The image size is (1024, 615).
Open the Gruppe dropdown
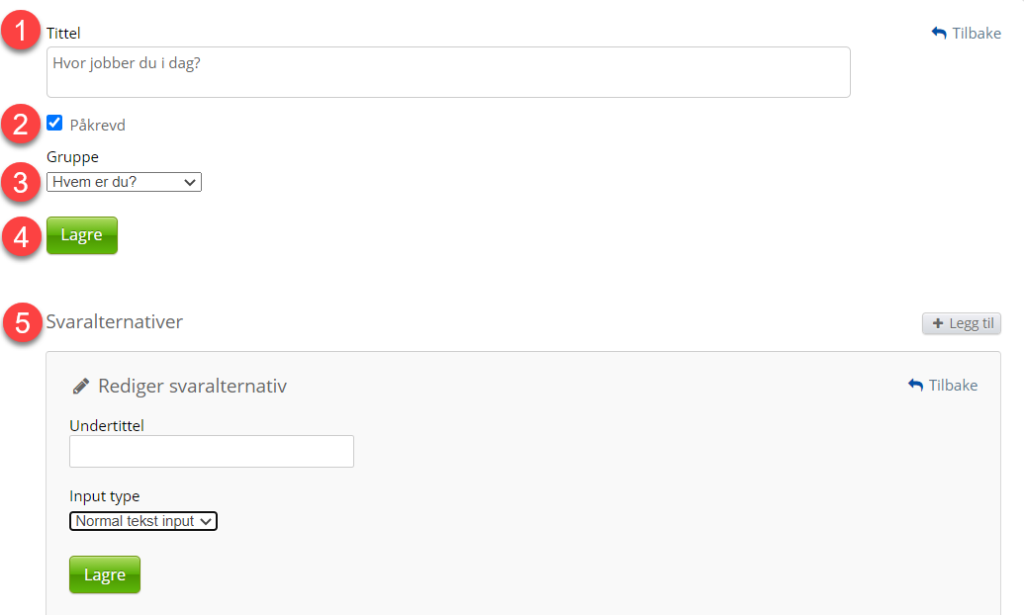[124, 182]
